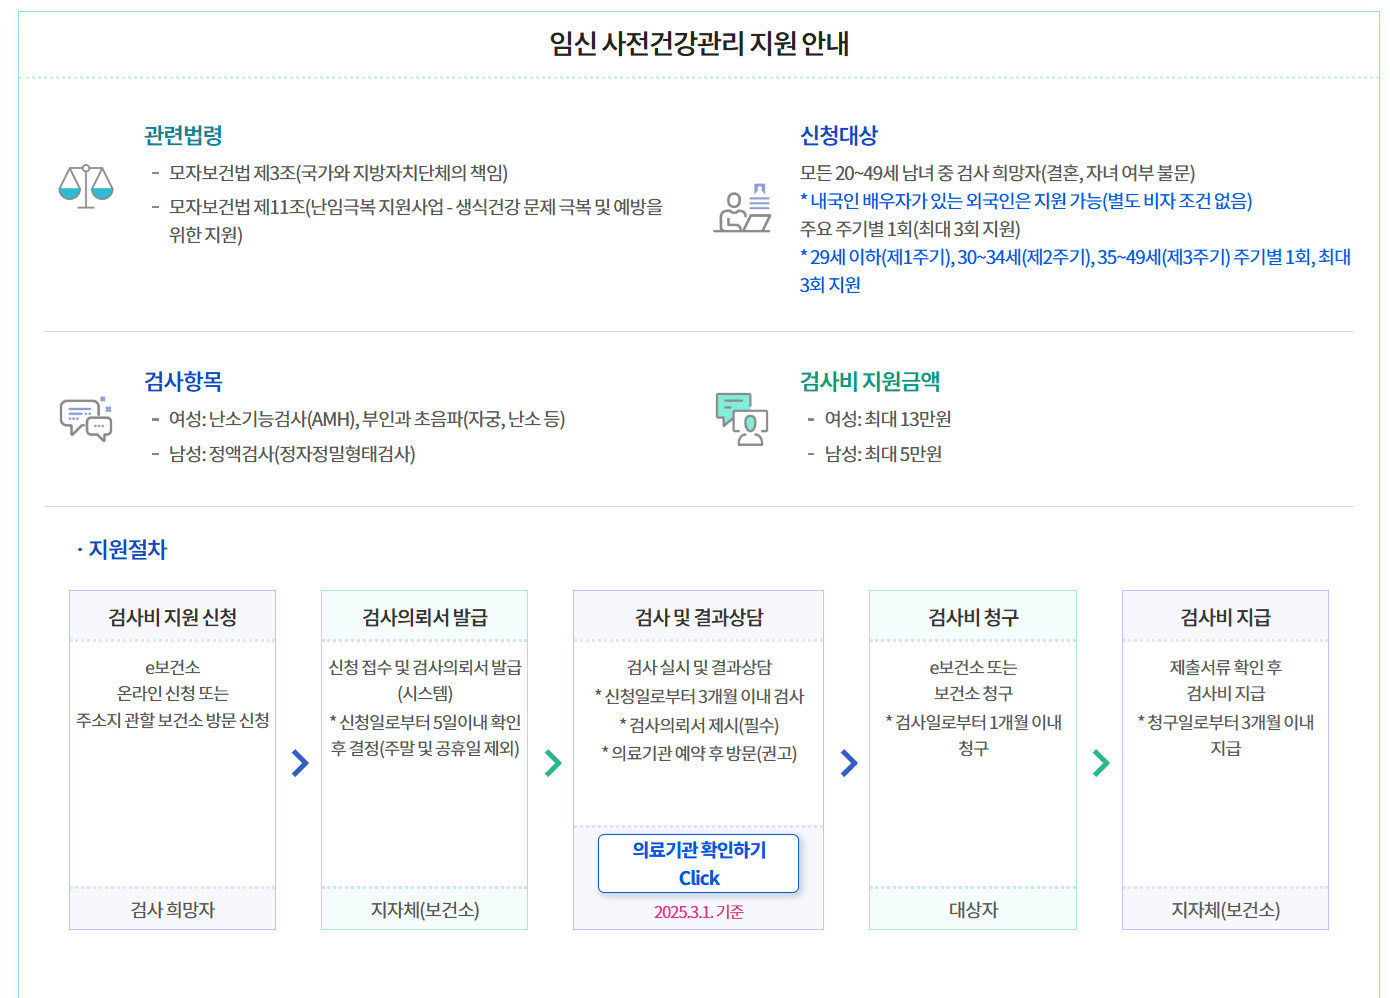Click the green arrow after the 검사비 청구 step
The height and width of the screenshot is (998, 1390).
[x=1101, y=763]
